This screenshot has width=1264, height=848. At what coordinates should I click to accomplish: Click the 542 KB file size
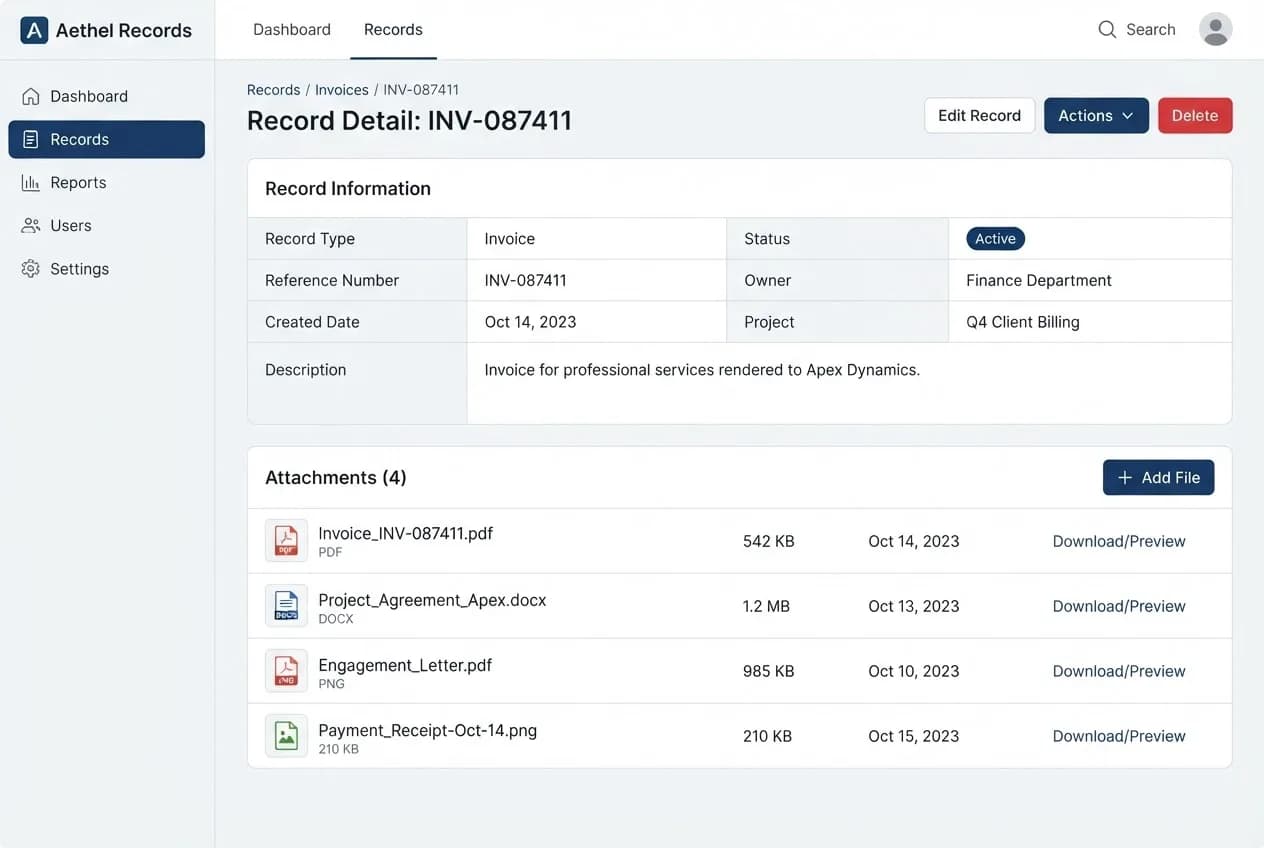pyautogui.click(x=769, y=542)
